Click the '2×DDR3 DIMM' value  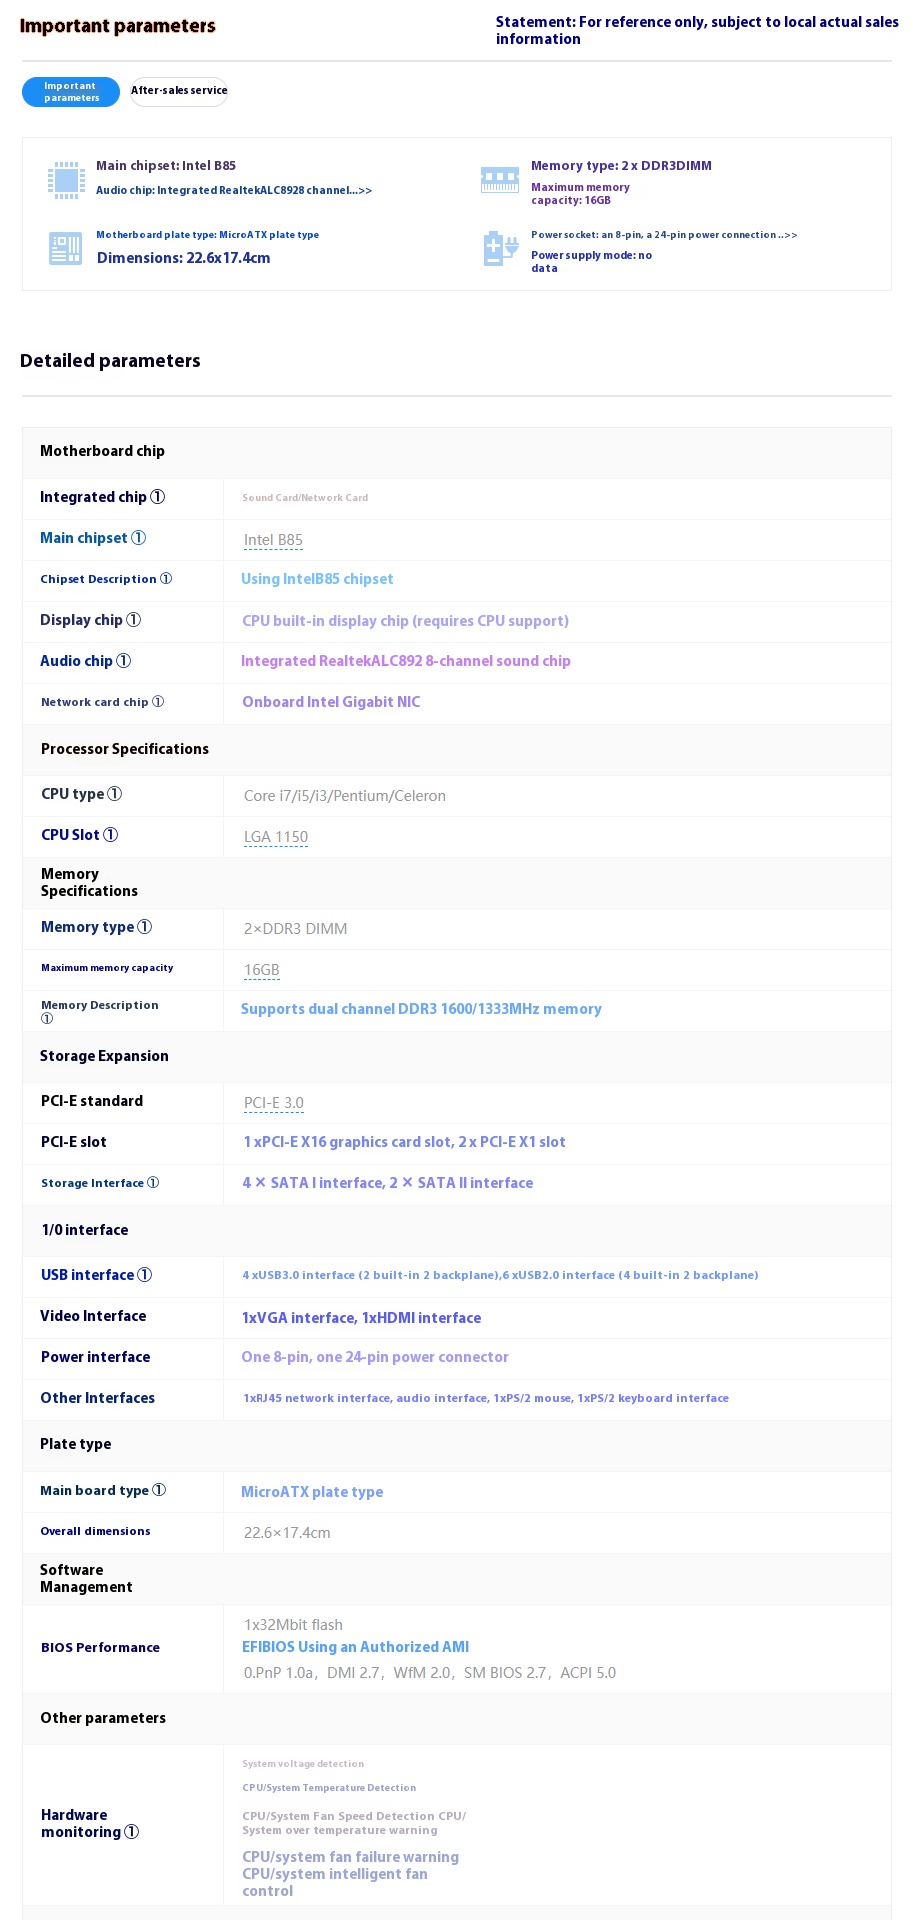296,929
